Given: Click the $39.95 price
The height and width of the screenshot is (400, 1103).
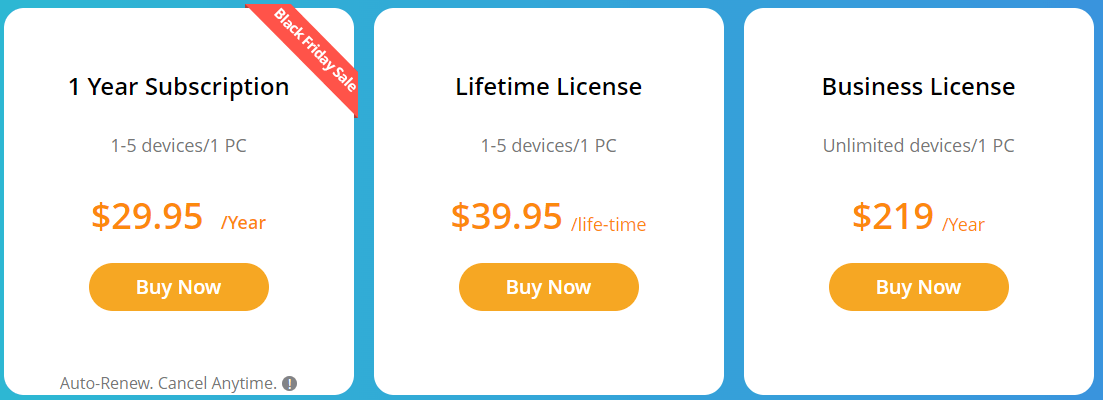Looking at the screenshot, I should coord(507,217).
